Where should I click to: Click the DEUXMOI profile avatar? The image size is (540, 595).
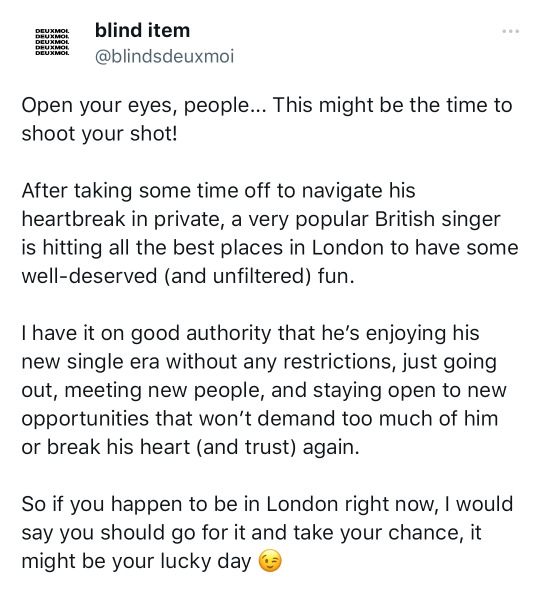pyautogui.click(x=52, y=42)
